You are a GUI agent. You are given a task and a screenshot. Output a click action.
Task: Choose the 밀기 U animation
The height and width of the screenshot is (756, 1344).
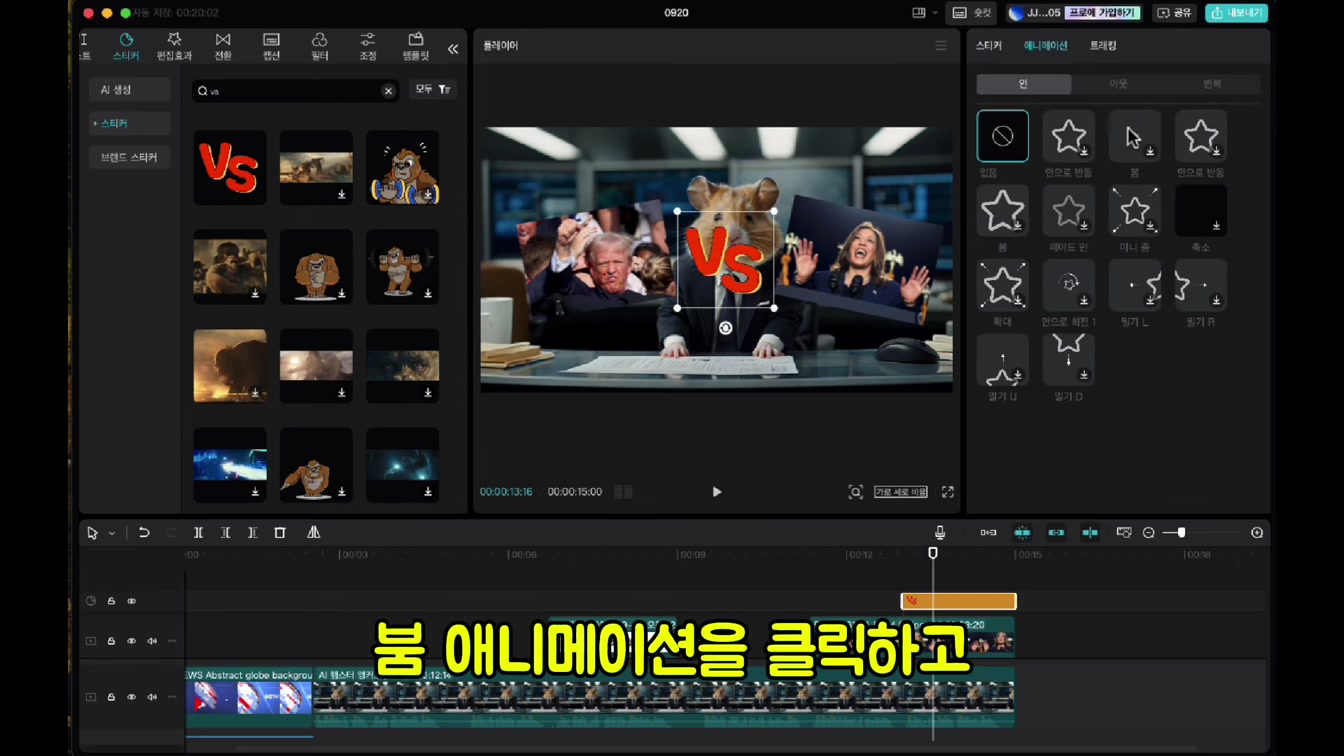(x=1003, y=360)
